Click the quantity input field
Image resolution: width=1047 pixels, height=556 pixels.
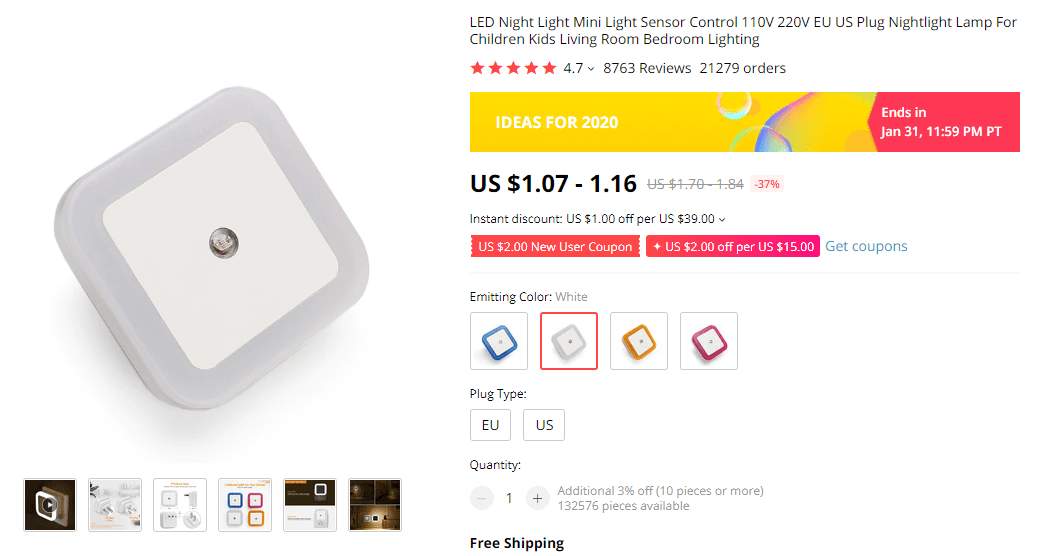click(509, 498)
